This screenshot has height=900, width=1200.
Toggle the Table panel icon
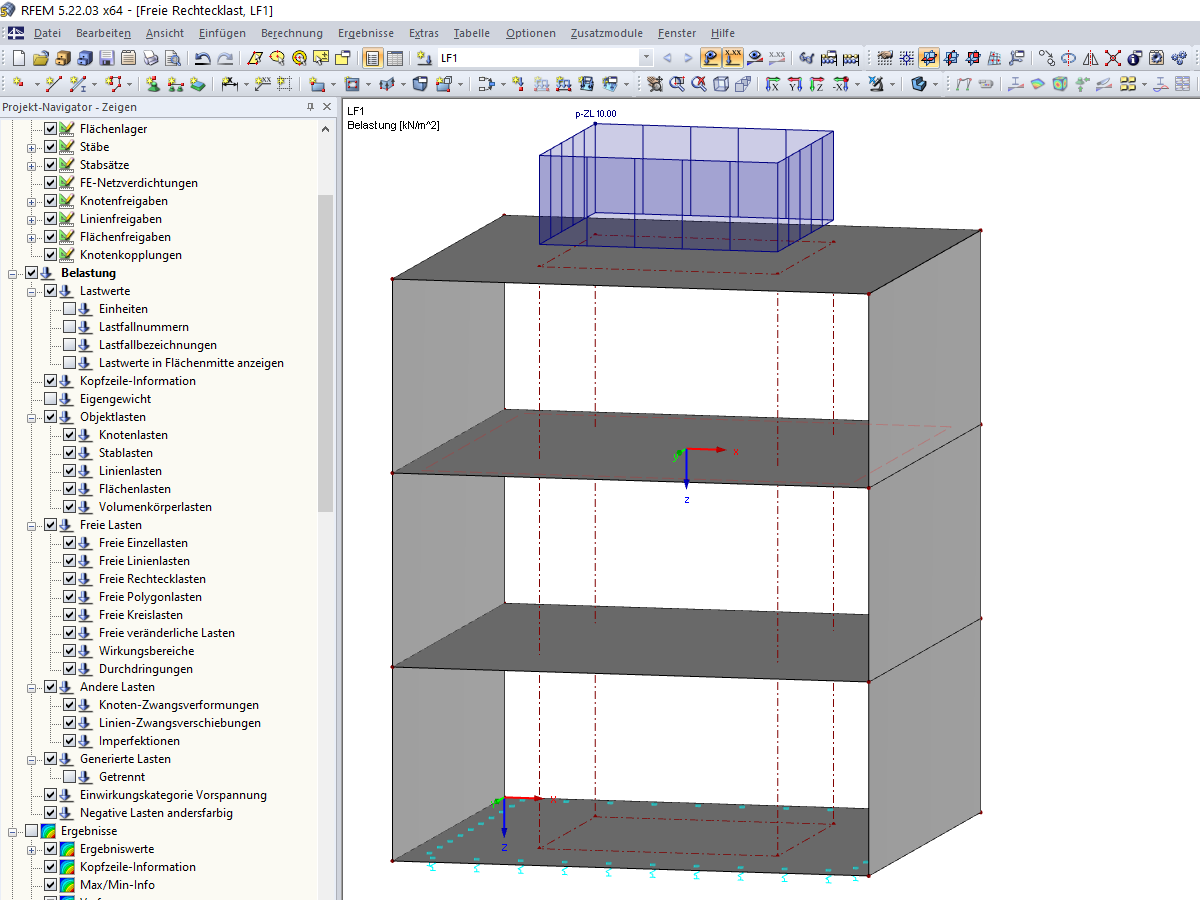click(x=395, y=58)
